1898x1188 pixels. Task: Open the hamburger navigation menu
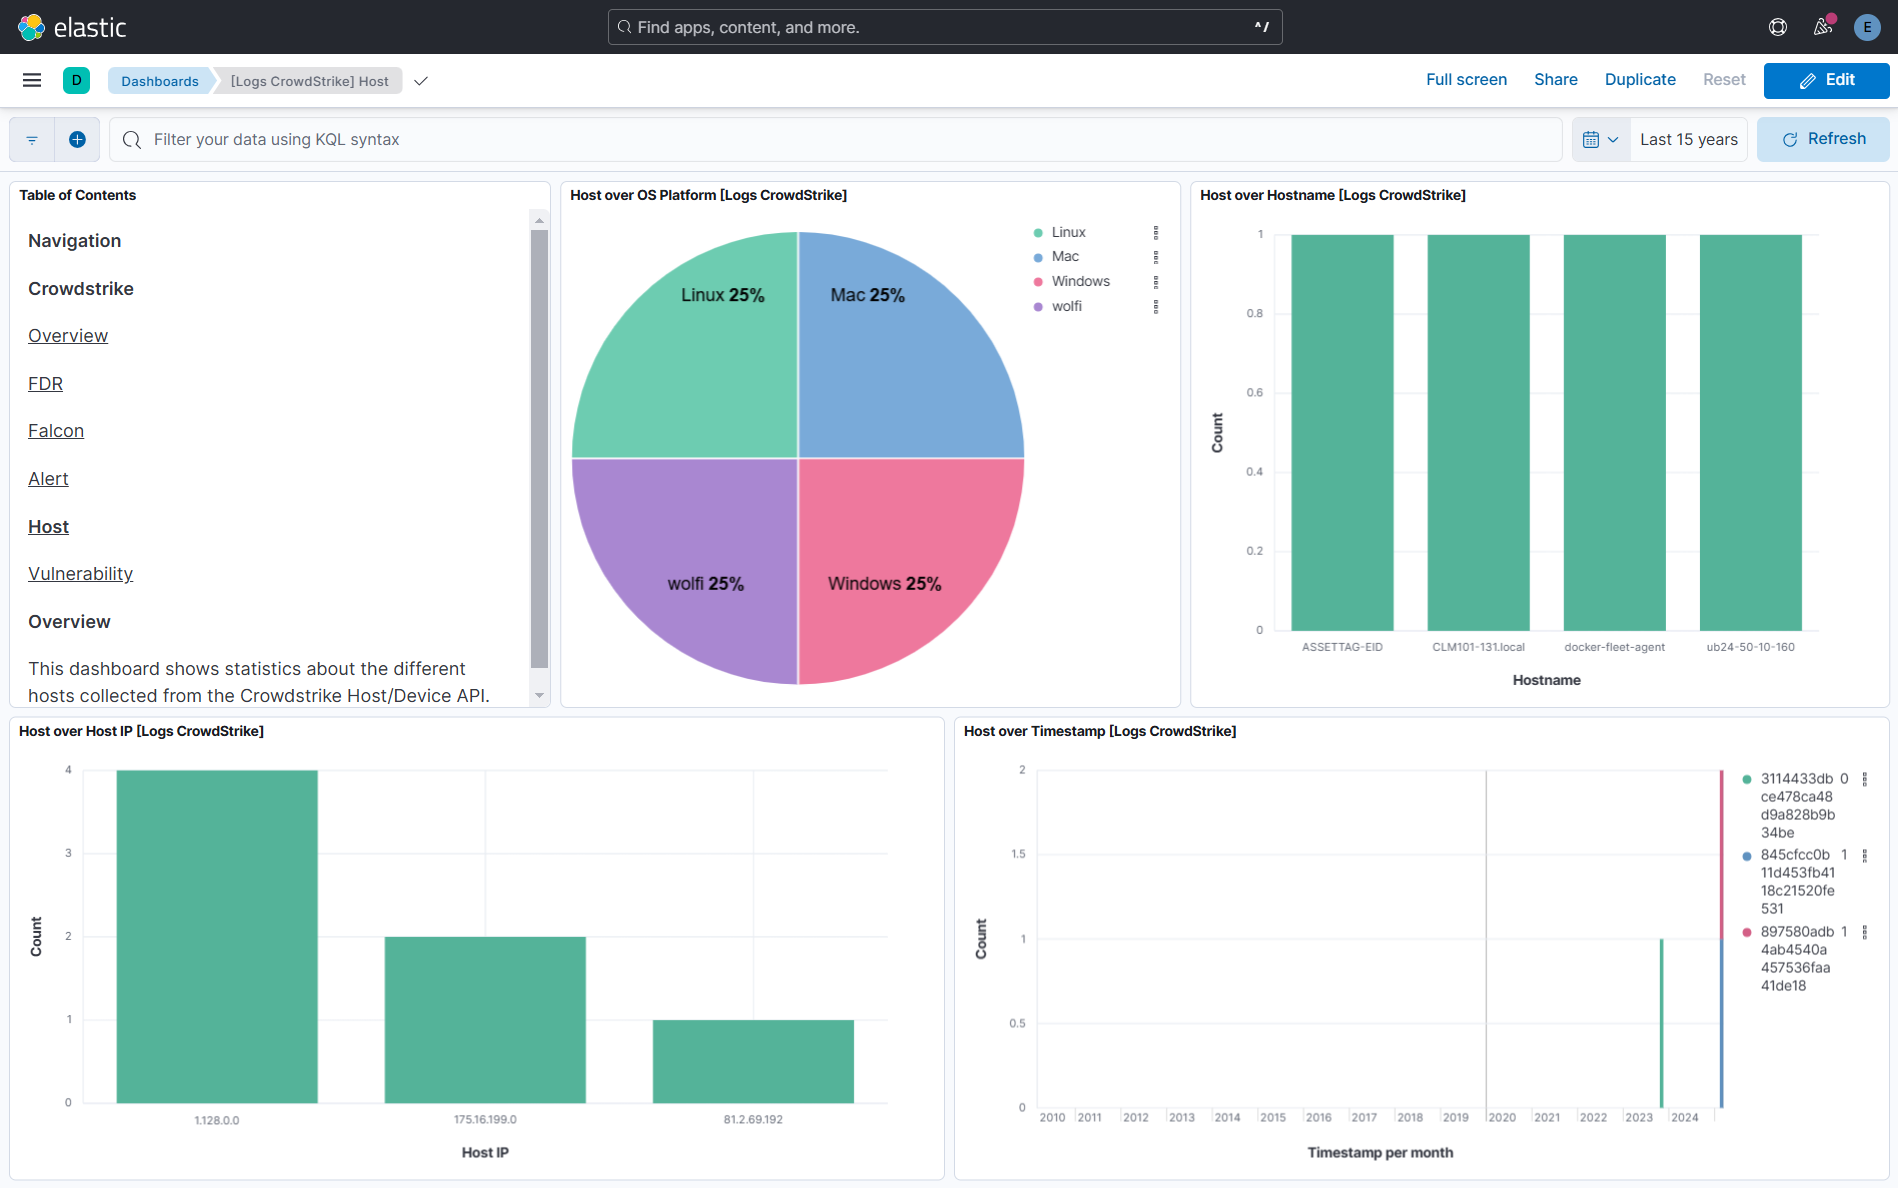(x=32, y=80)
